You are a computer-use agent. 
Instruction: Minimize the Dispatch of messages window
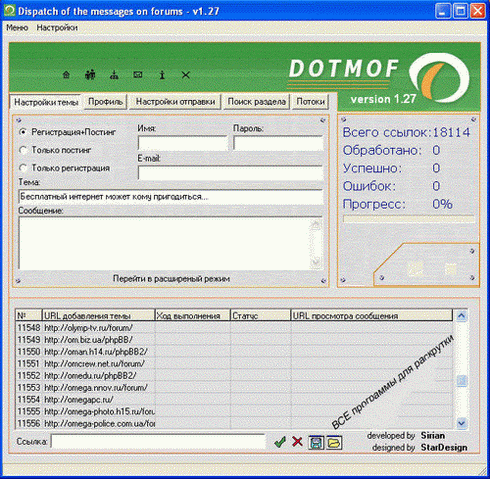tap(443, 11)
